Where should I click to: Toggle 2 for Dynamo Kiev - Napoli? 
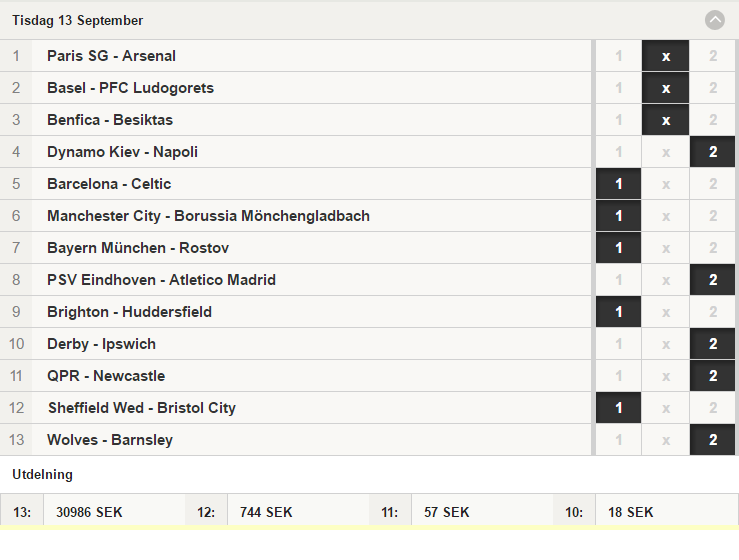(713, 152)
